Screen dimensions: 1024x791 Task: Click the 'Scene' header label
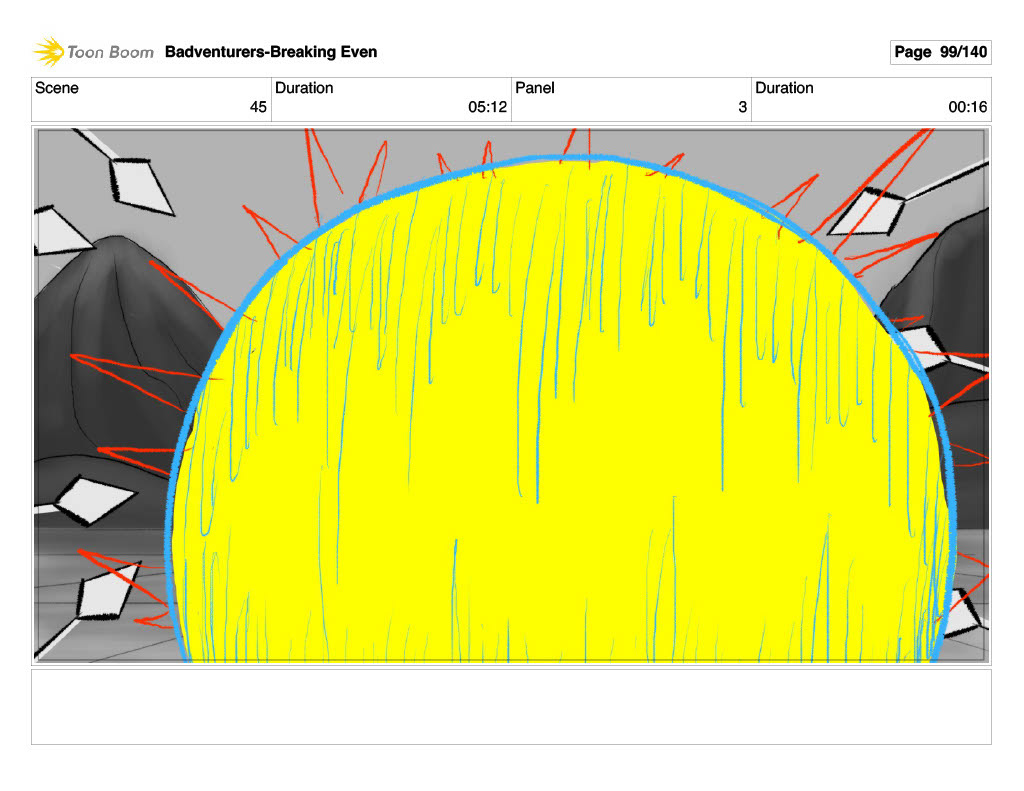coord(57,88)
